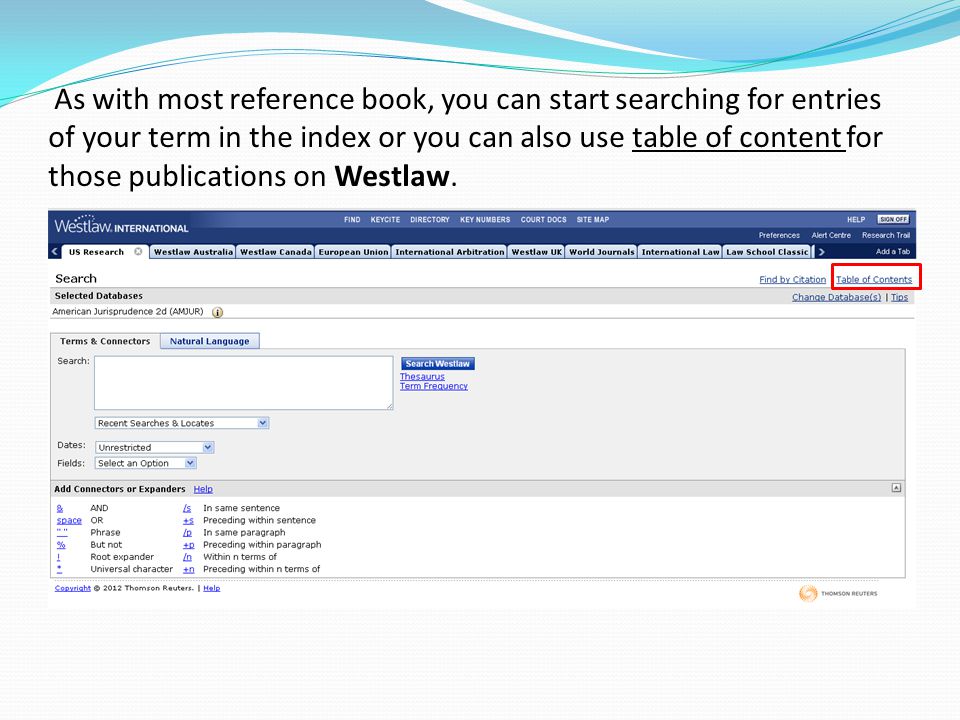
Task: Insert the quotation marks Phrase connector
Action: pos(62,532)
